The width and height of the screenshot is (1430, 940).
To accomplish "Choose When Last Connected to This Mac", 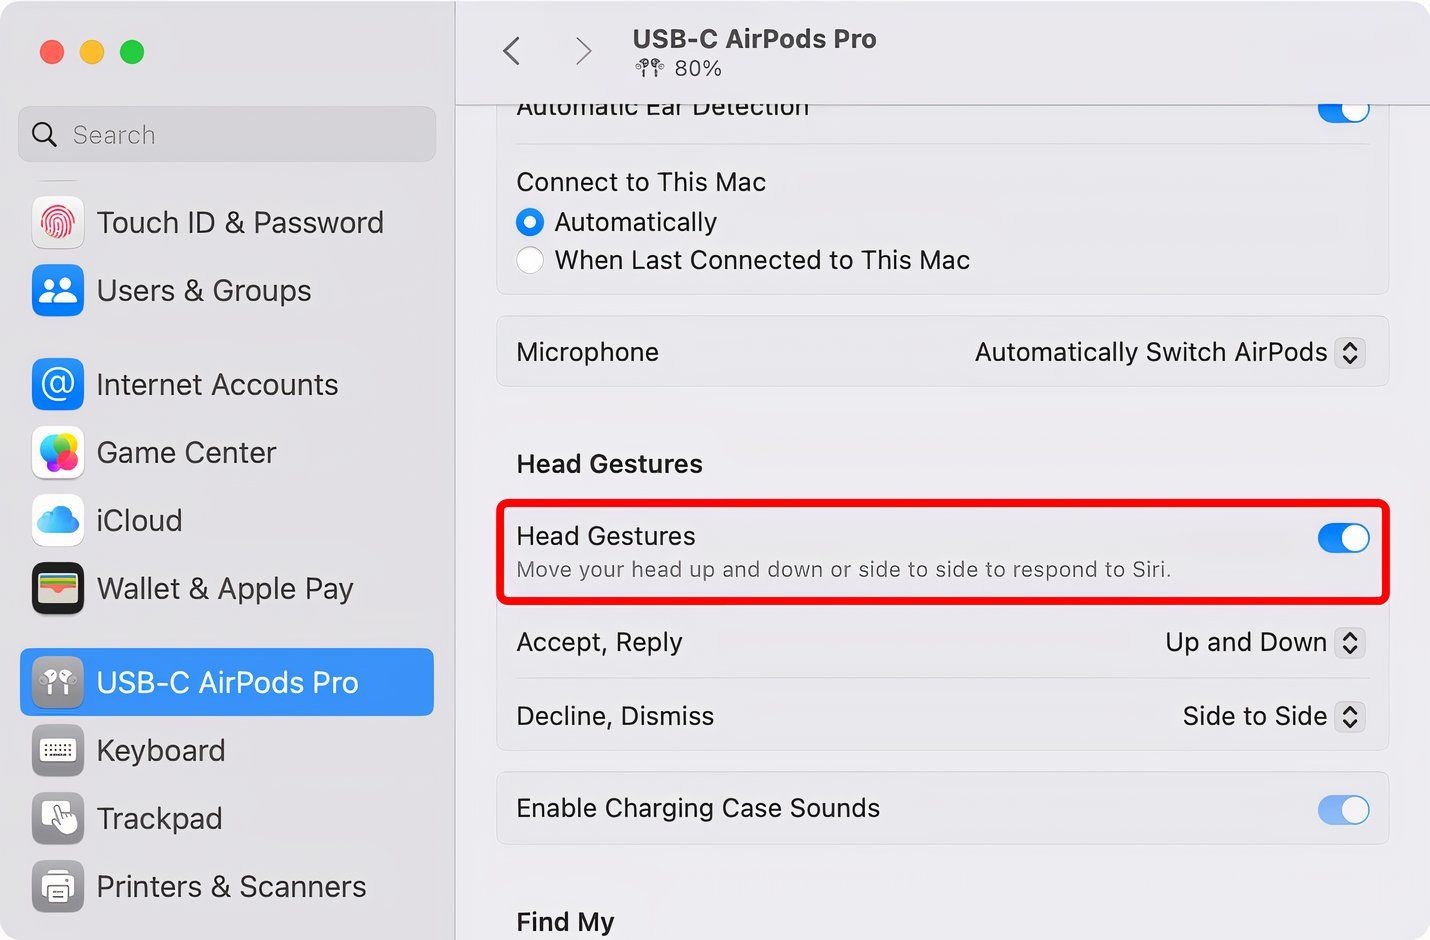I will tap(529, 260).
